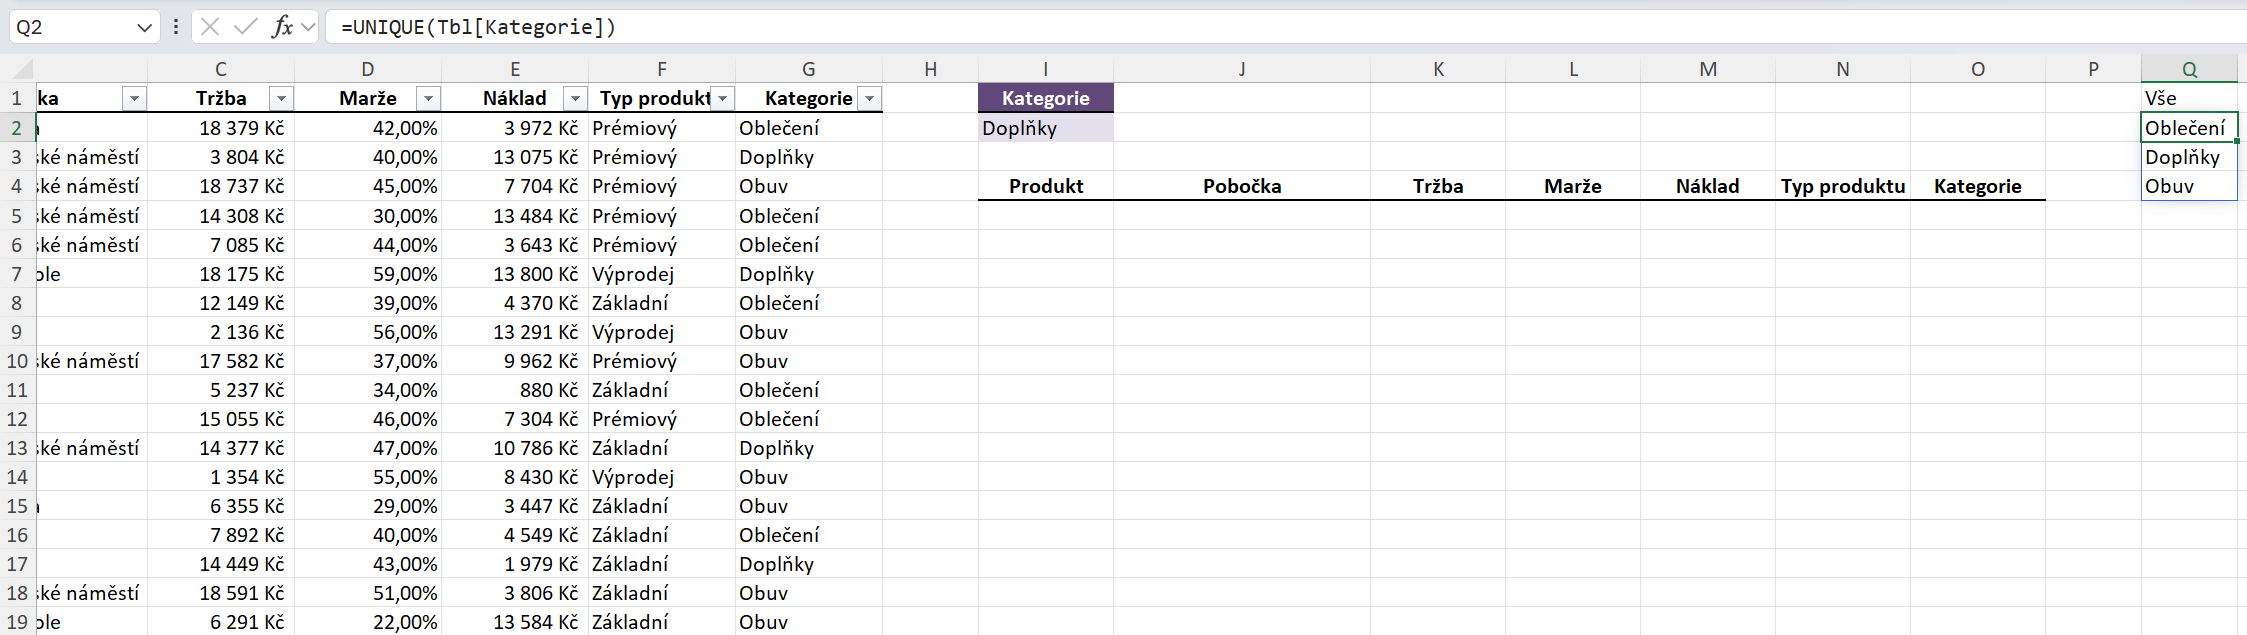Select the purple Kategorie header cell
Viewport: 2247px width, 635px height.
point(1045,98)
